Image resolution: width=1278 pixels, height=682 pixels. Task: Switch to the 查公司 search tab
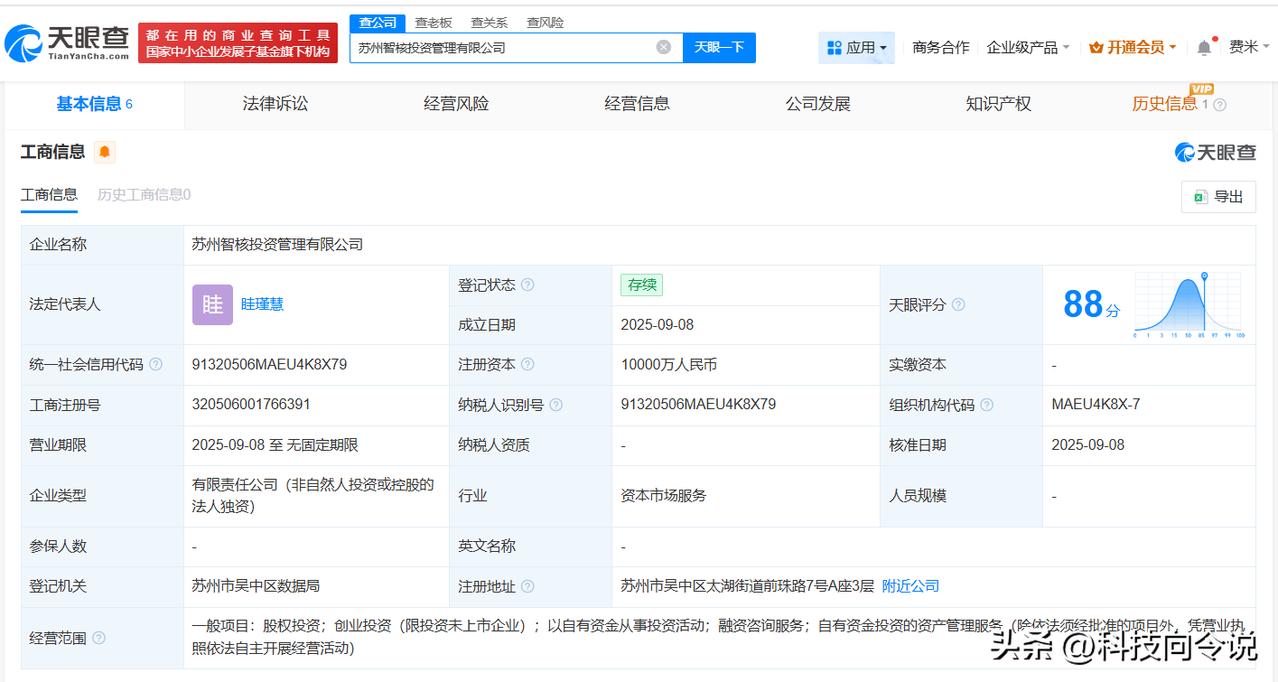[378, 22]
